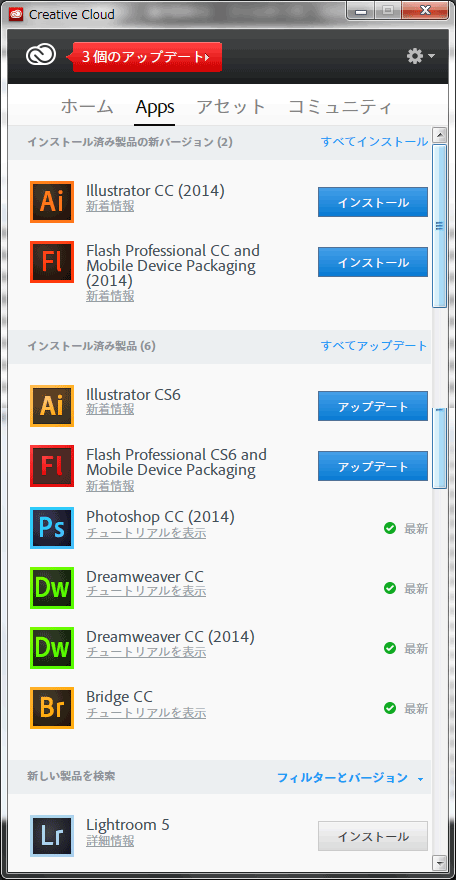Click the green check next to Bridge CC
Screen dimensions: 456x880
click(x=390, y=708)
